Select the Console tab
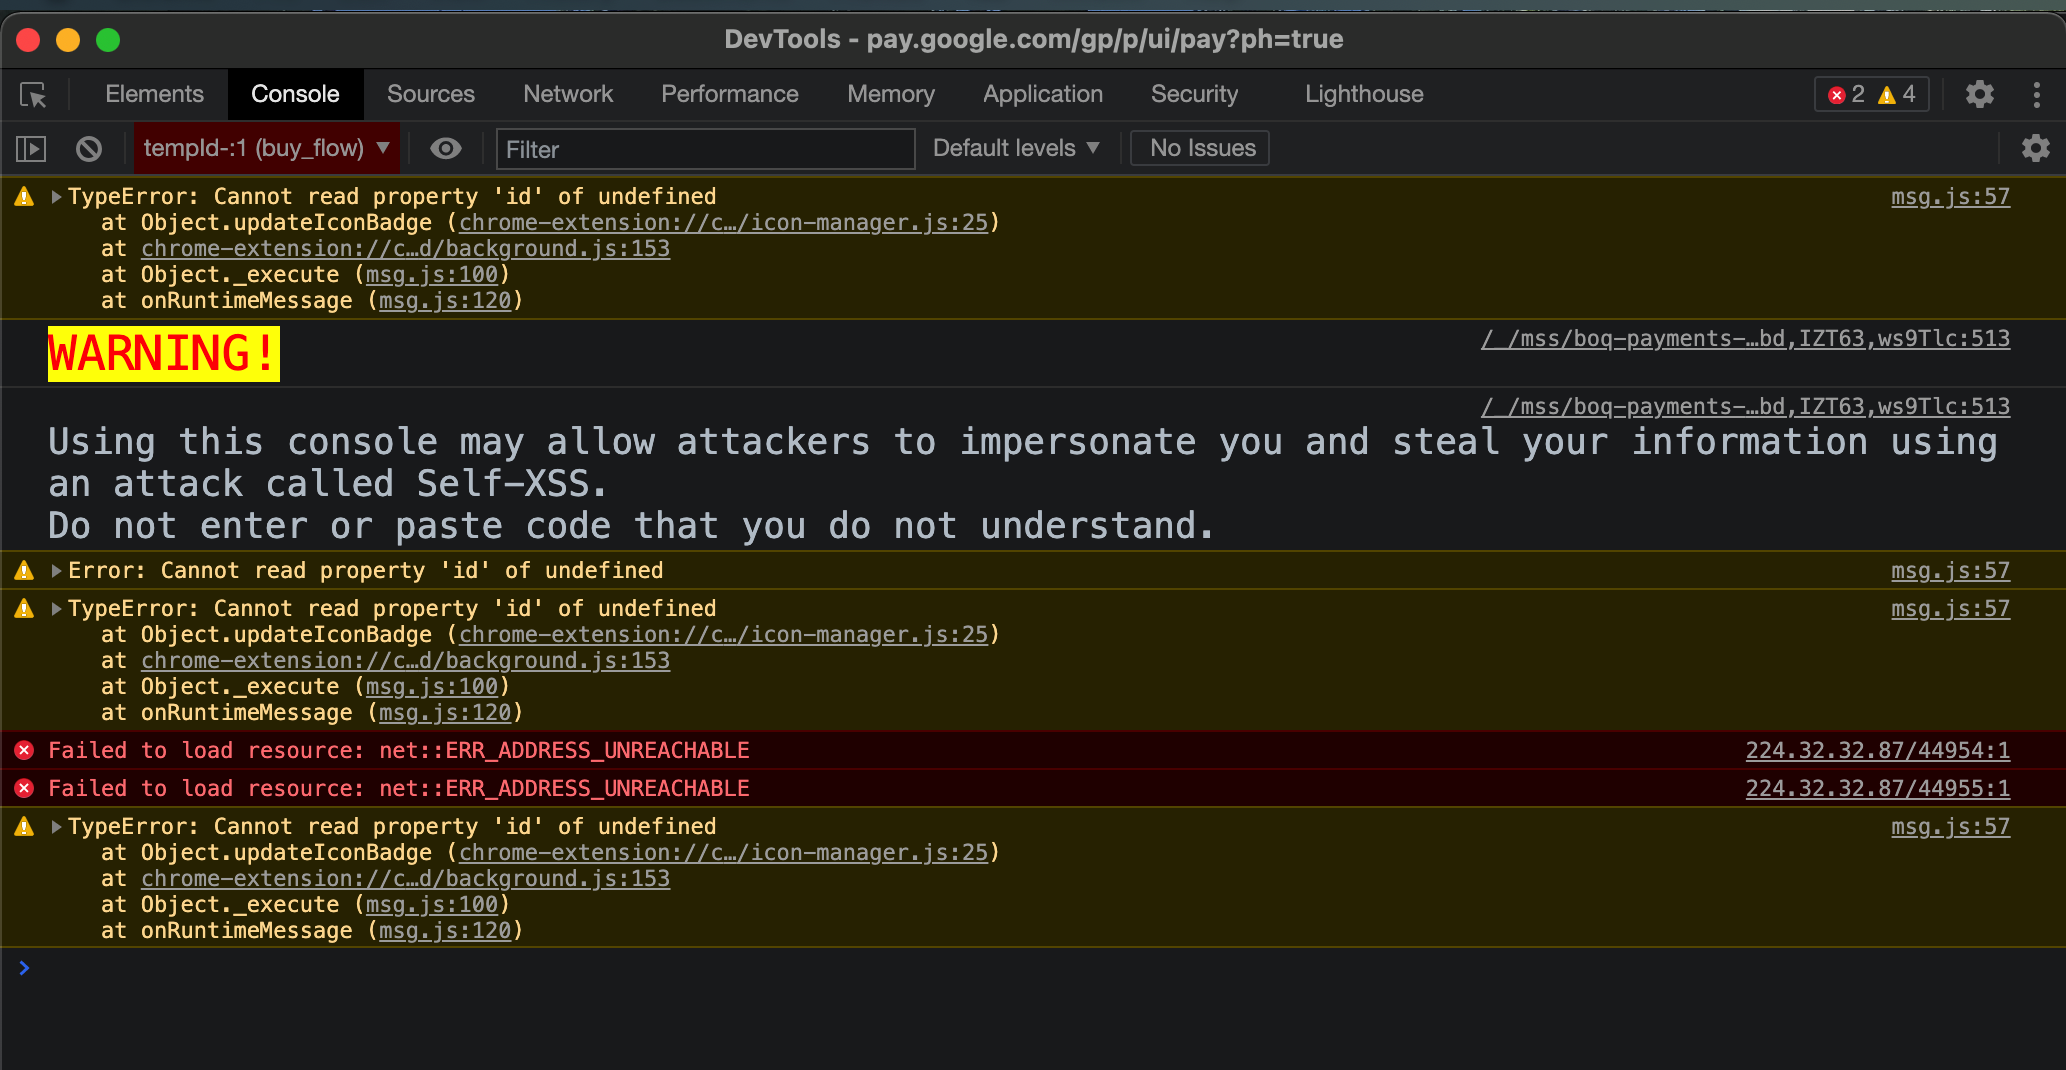 point(295,94)
